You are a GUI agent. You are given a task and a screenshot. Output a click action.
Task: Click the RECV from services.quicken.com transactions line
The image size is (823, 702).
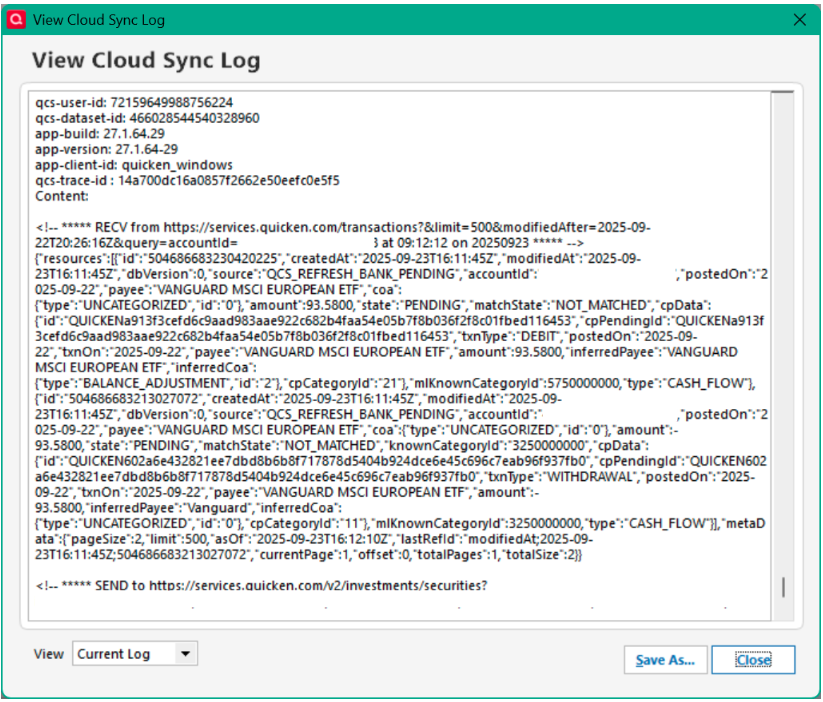click(343, 227)
